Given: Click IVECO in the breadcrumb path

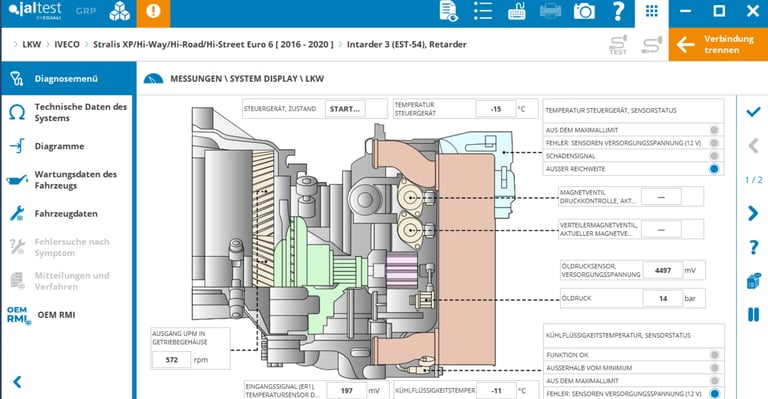Looking at the screenshot, I should (67, 44).
